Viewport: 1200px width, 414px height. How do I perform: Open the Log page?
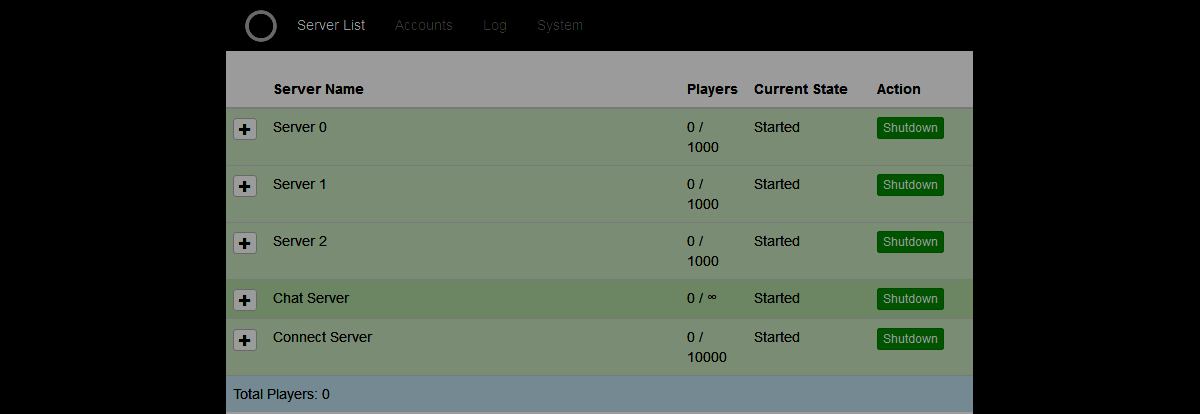(495, 25)
